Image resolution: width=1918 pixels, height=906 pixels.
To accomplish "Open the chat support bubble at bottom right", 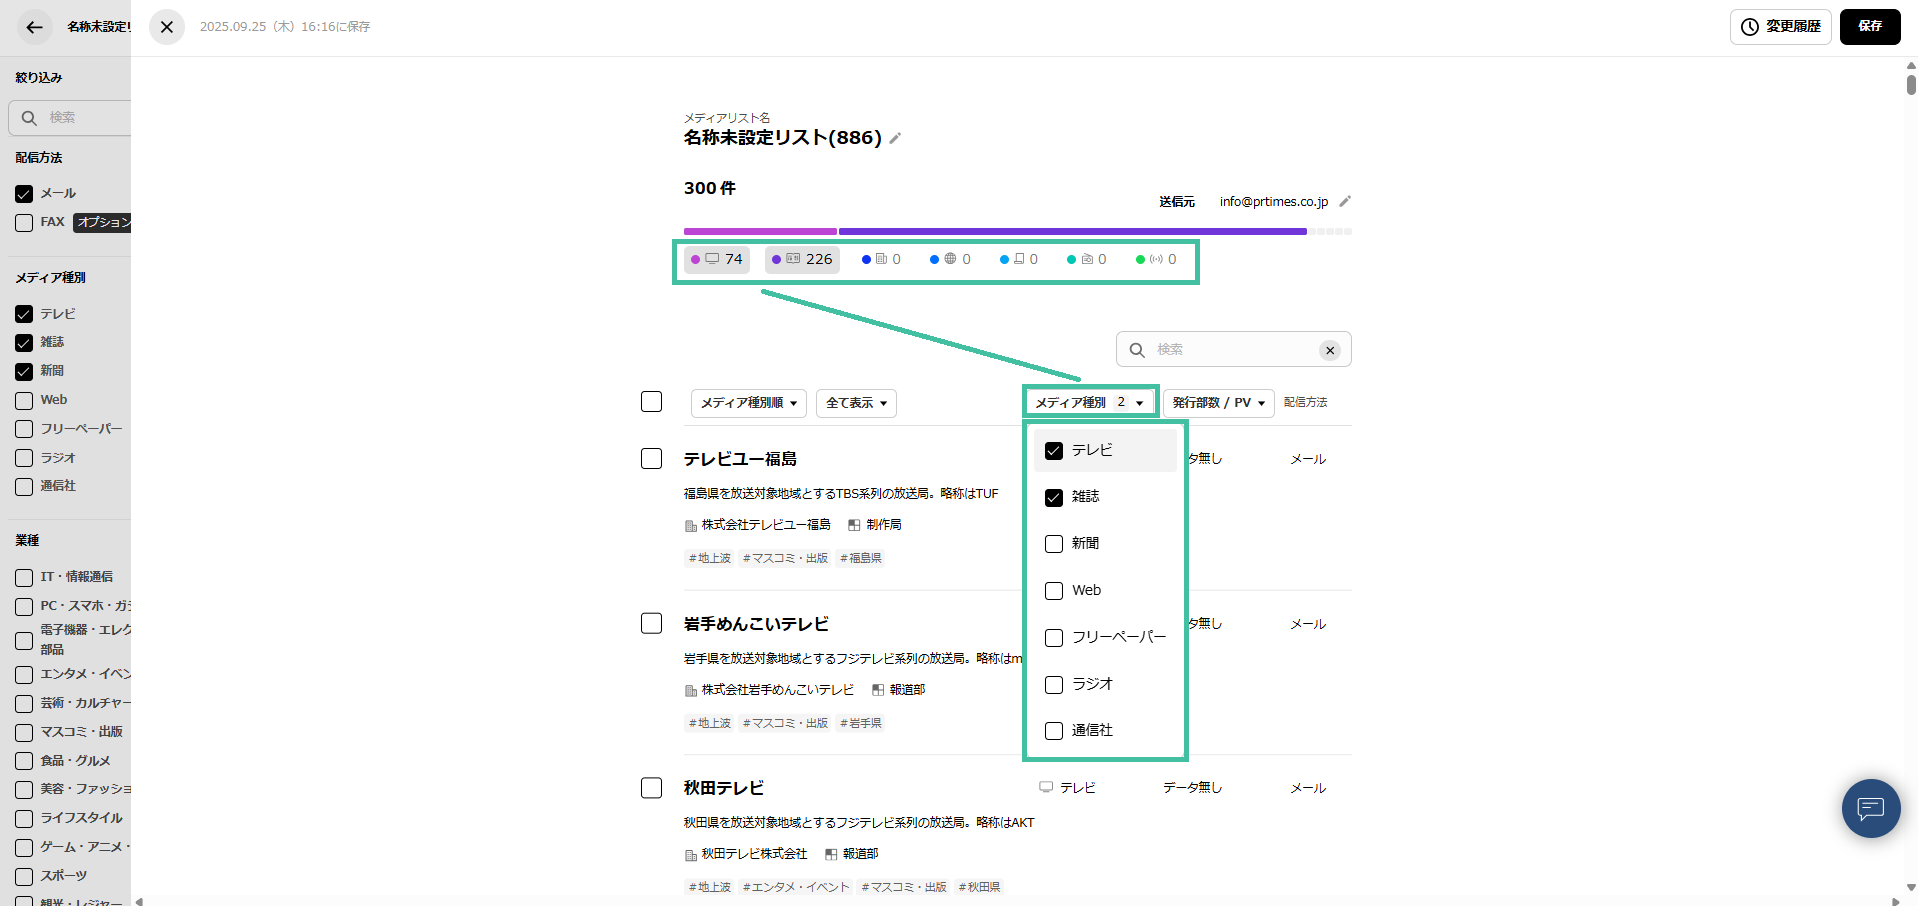I will click(1870, 809).
